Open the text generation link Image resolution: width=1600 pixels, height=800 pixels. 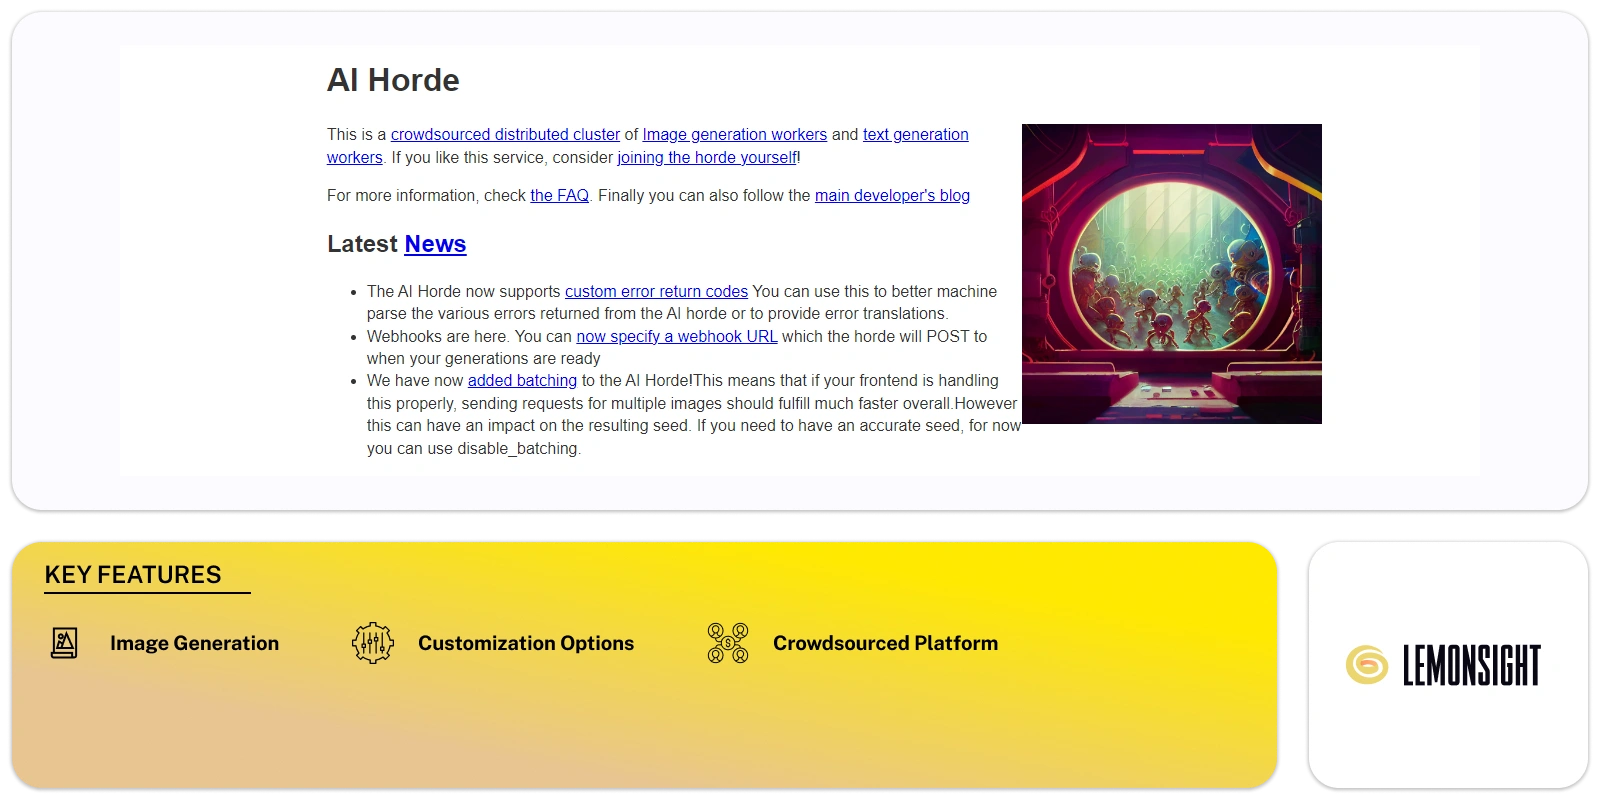915,135
